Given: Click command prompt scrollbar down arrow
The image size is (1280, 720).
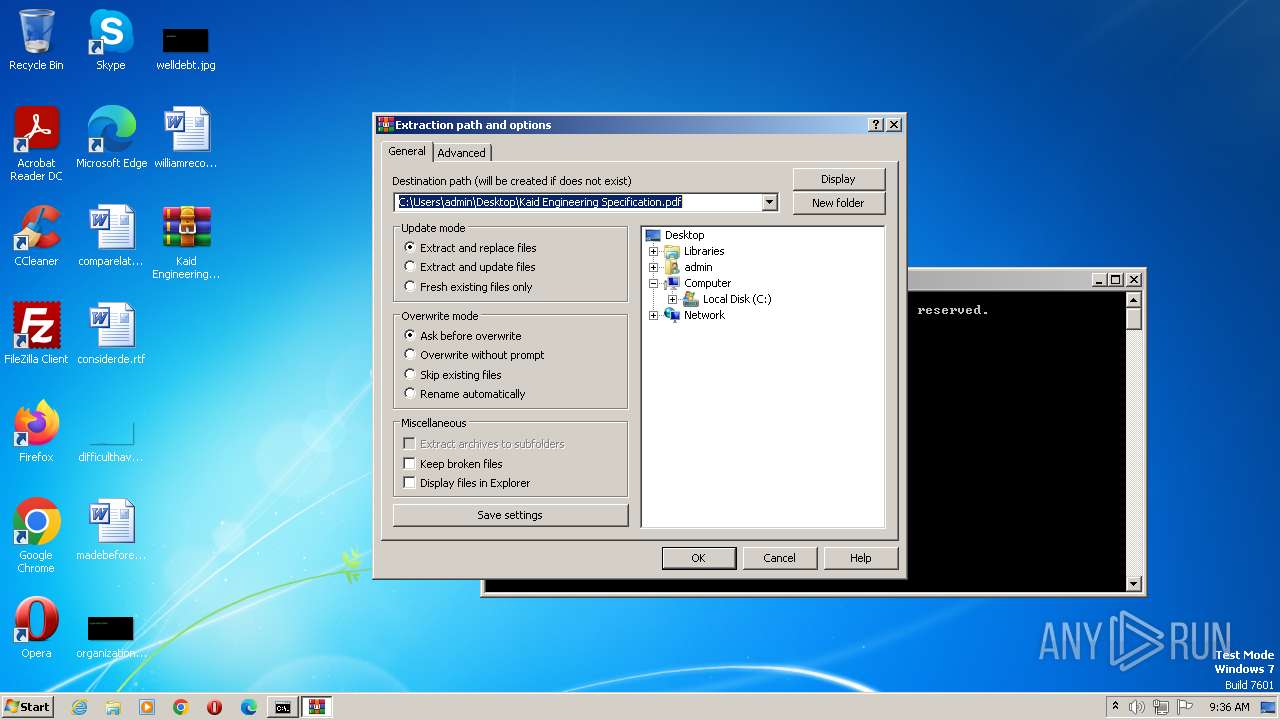Looking at the screenshot, I should coord(1133,583).
